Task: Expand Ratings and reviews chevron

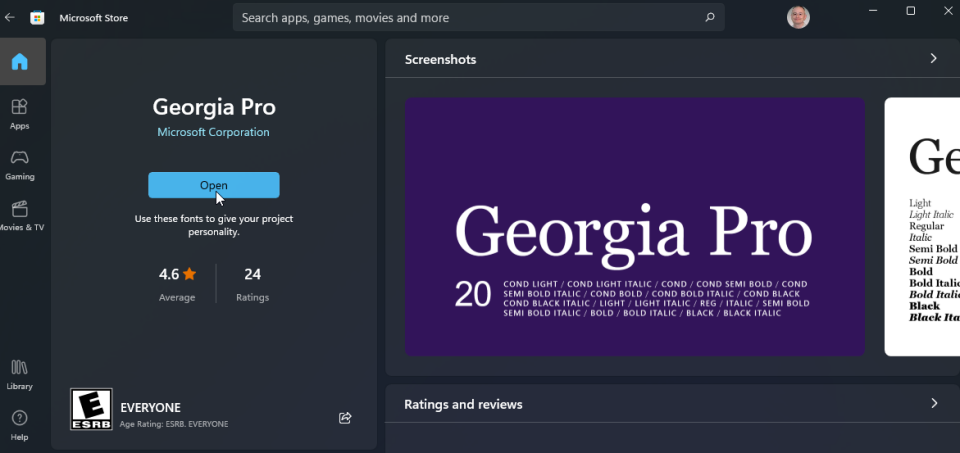Action: click(x=934, y=403)
